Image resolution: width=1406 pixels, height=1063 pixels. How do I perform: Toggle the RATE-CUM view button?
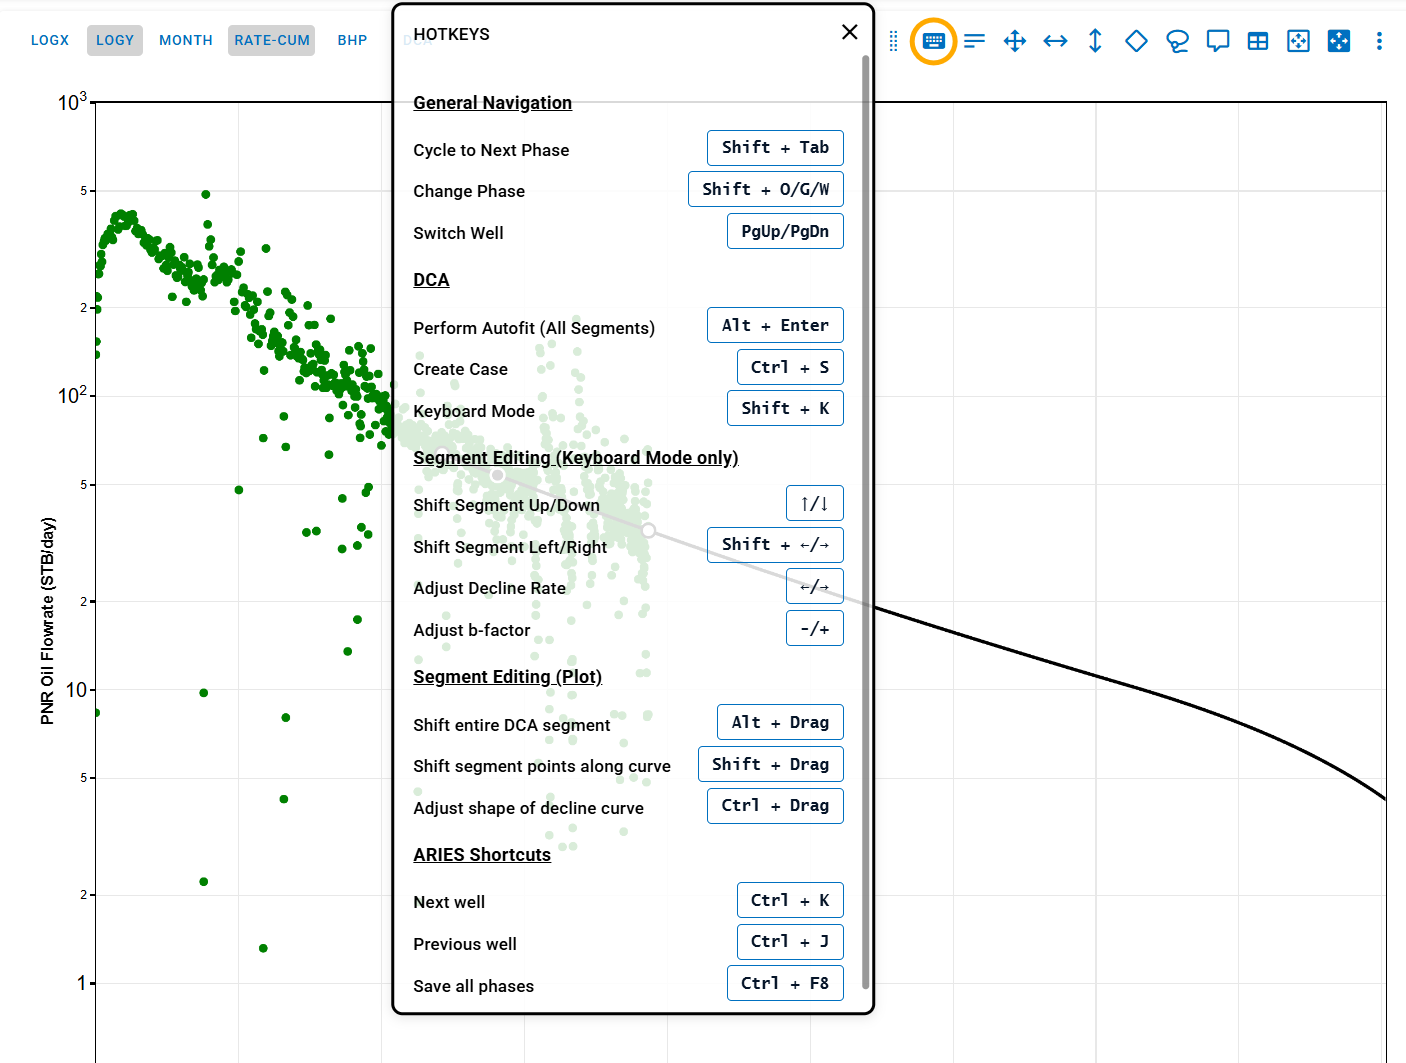(272, 40)
